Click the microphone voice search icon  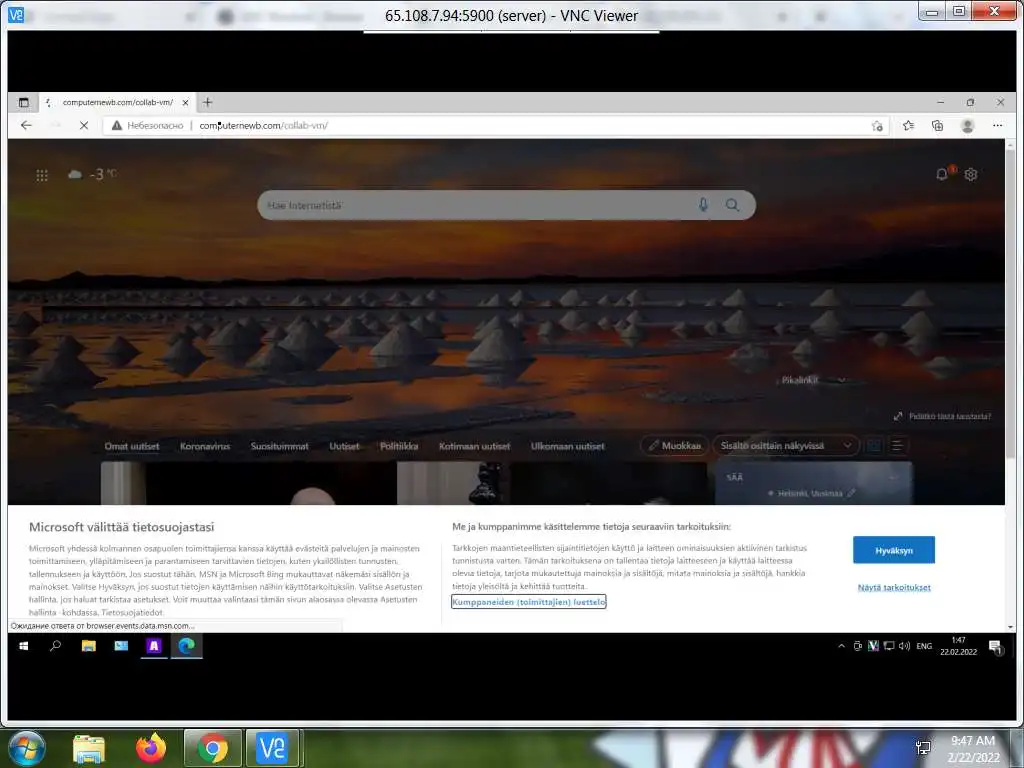point(703,205)
